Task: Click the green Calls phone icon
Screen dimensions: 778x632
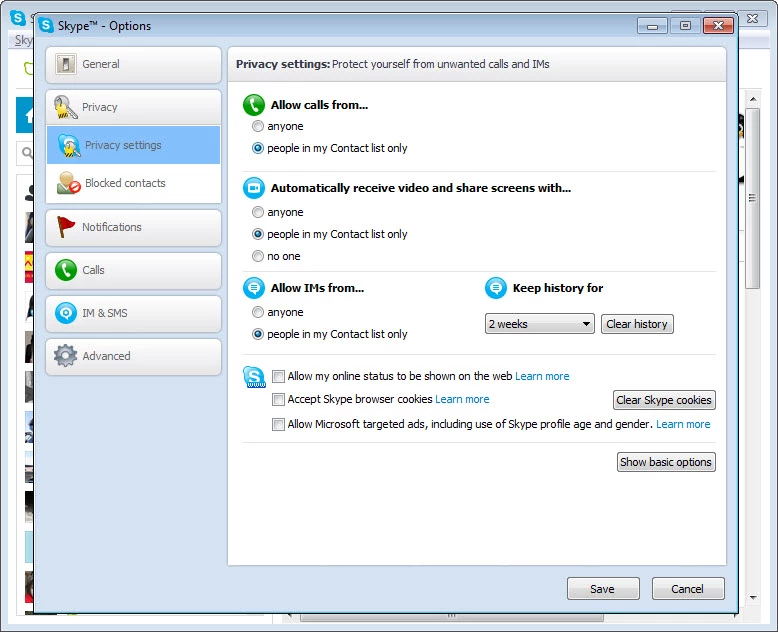Action: (x=66, y=270)
